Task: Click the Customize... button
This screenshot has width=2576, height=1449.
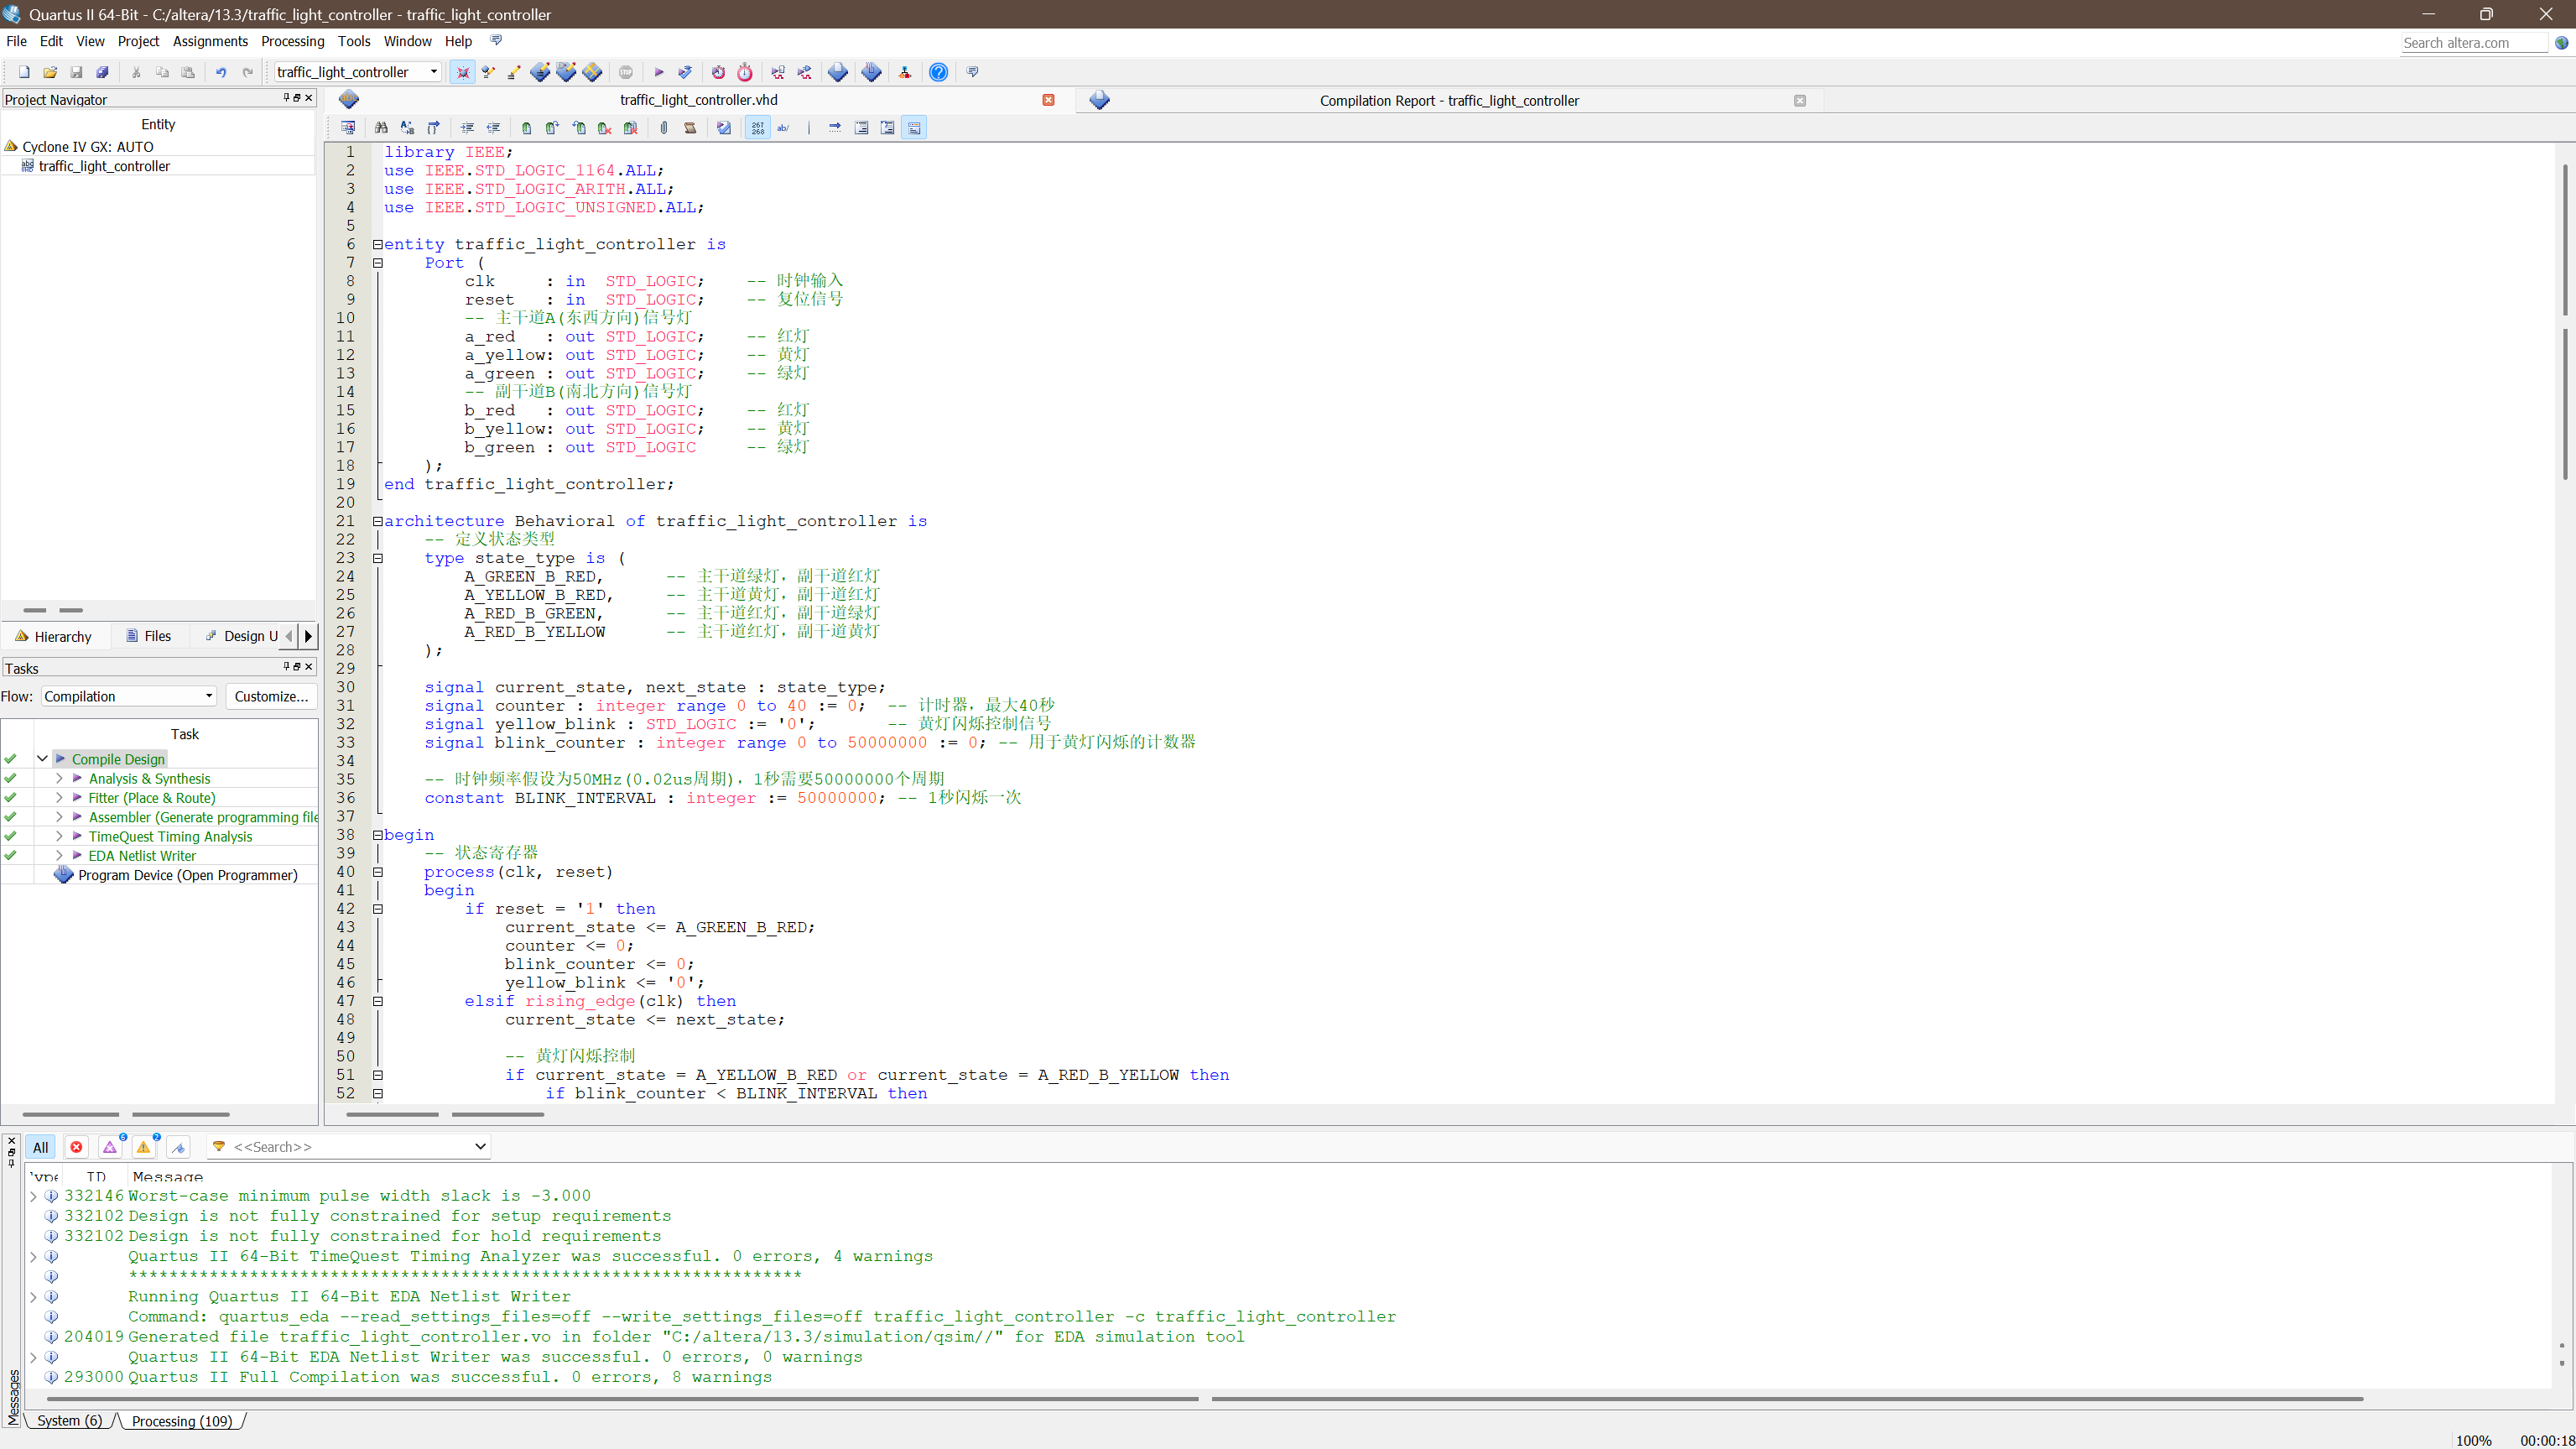Action: click(x=271, y=696)
